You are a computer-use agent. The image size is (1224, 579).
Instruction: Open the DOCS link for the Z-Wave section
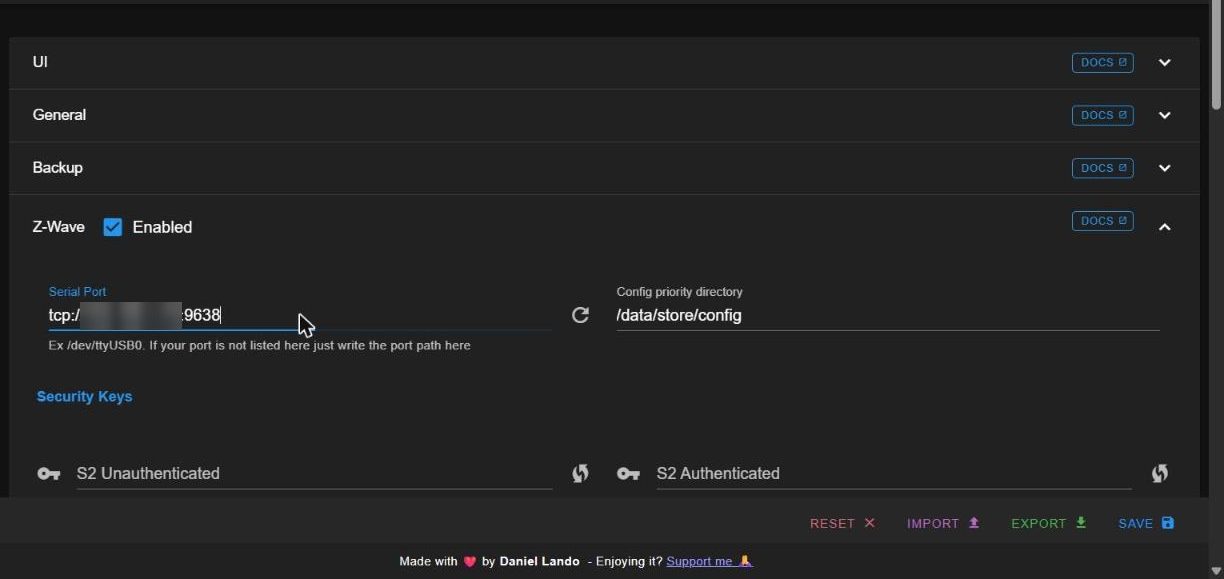pos(1102,221)
